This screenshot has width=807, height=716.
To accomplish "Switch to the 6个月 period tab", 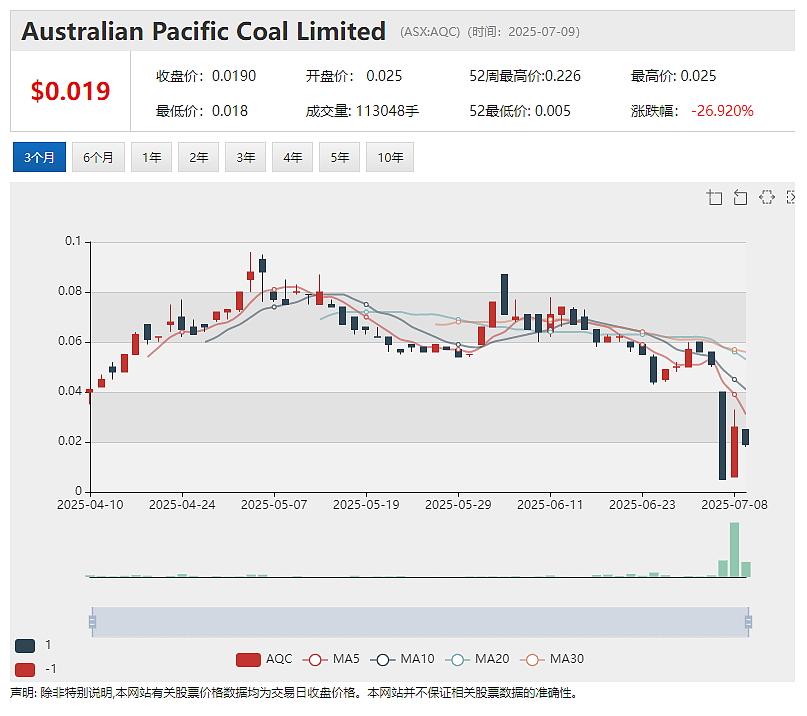I will [x=98, y=157].
